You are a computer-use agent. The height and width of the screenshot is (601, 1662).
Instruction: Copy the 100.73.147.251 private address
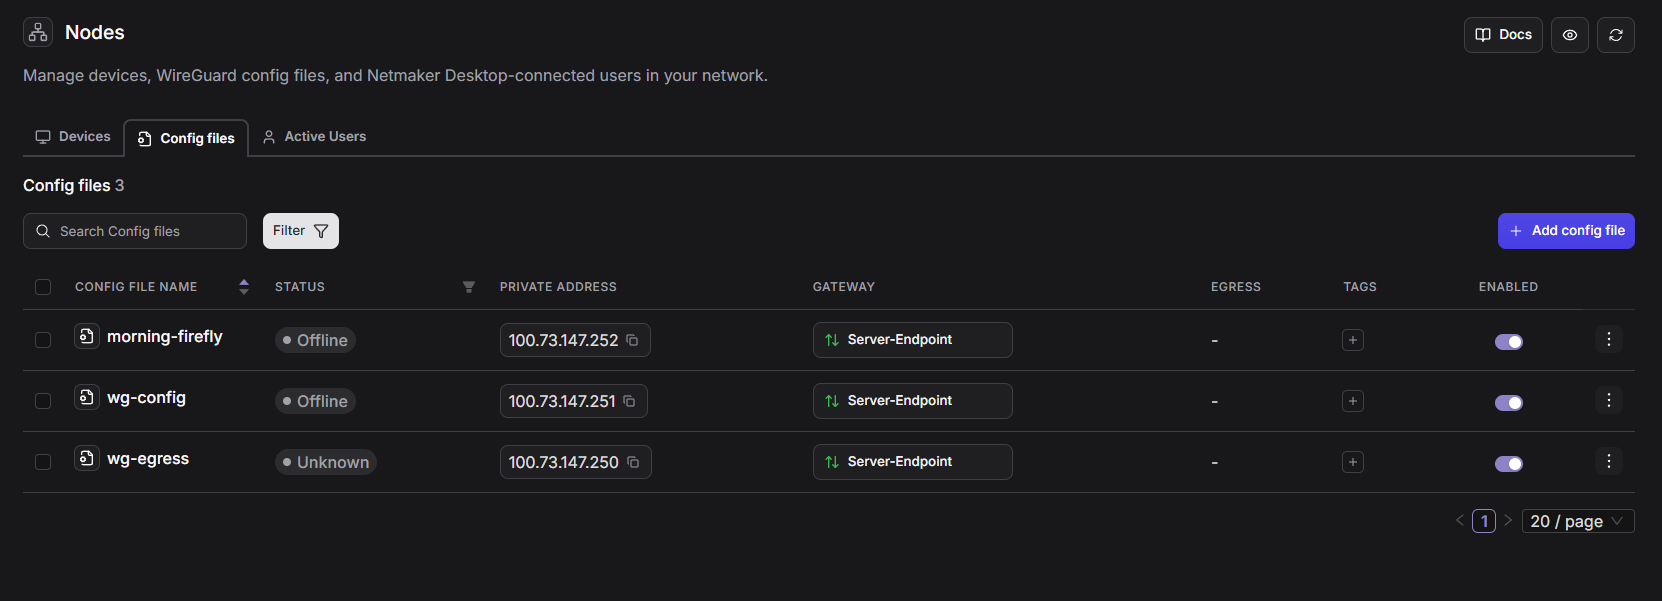click(629, 401)
